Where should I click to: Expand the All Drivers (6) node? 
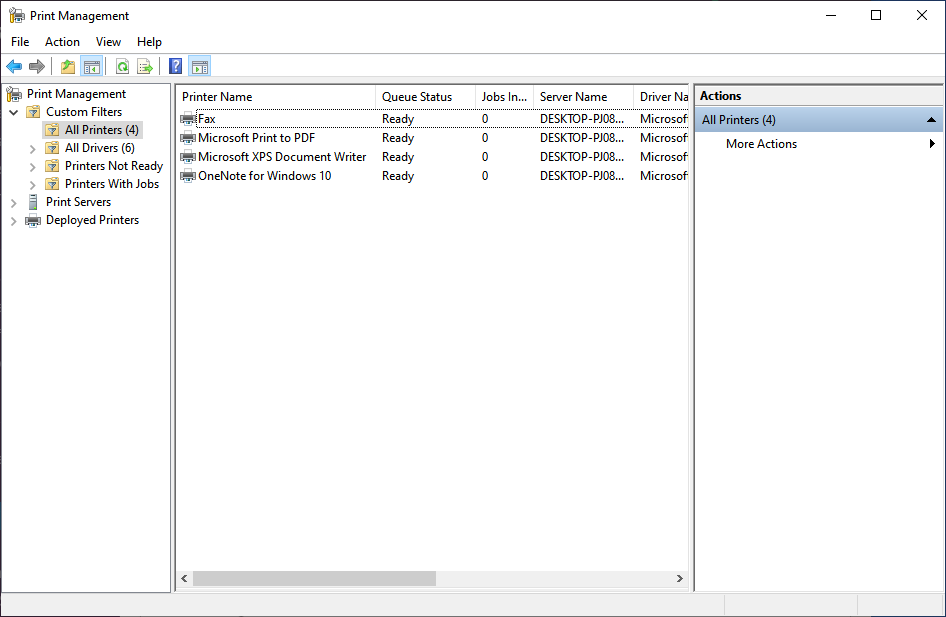[33, 149]
